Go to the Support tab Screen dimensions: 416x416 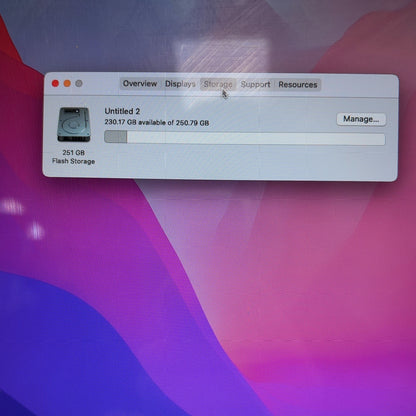(256, 84)
